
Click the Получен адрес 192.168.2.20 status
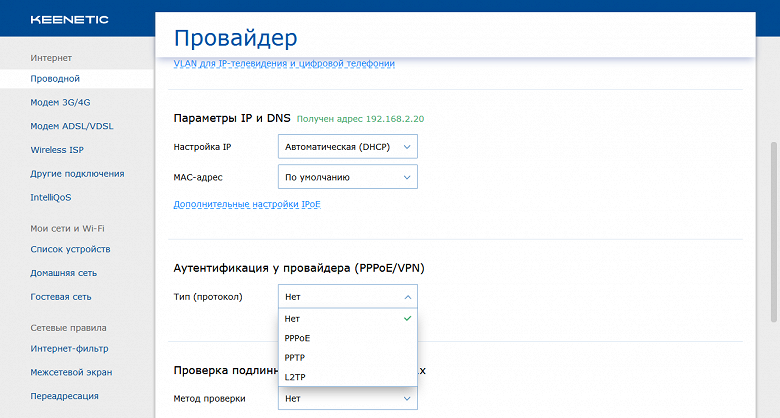click(360, 119)
